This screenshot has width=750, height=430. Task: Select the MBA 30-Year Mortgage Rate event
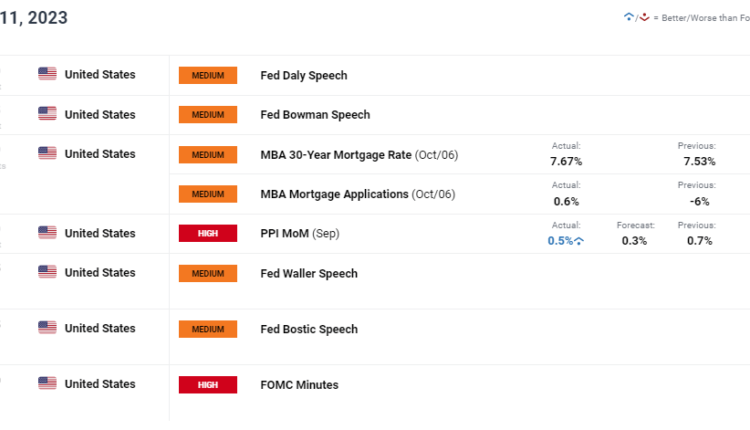(336, 154)
